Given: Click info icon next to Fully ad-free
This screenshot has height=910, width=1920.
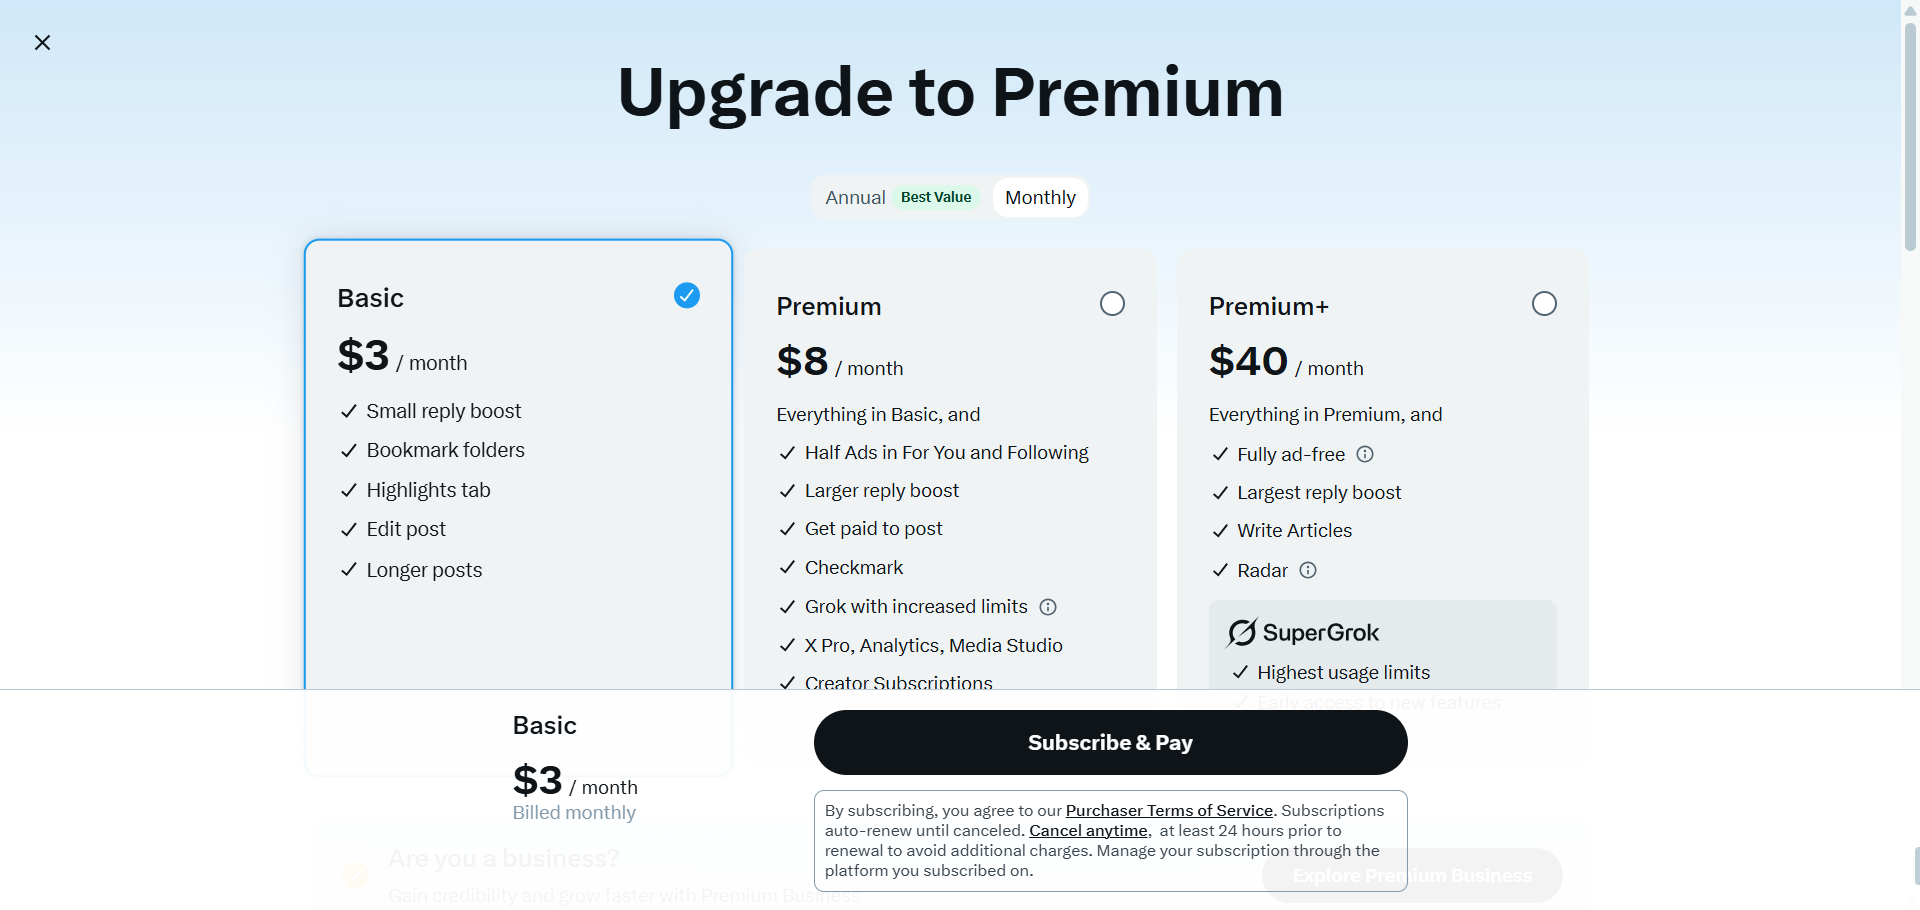Looking at the screenshot, I should [x=1365, y=454].
